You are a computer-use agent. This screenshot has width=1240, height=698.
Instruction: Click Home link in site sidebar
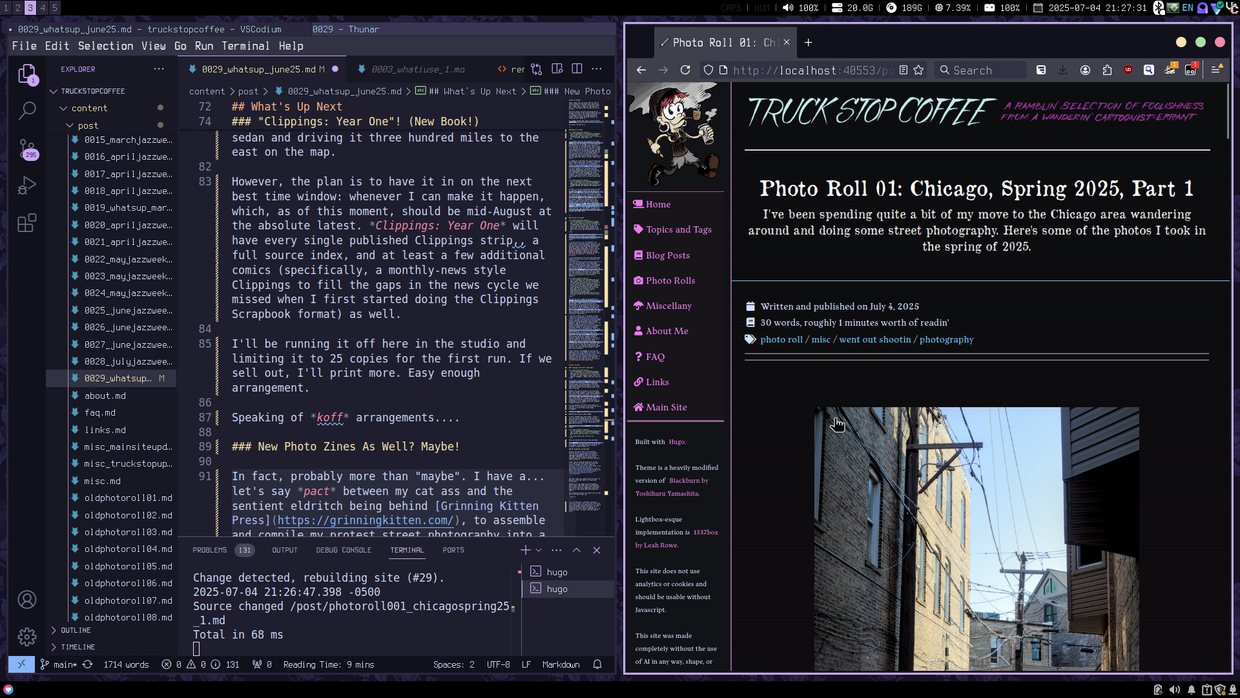coord(652,204)
